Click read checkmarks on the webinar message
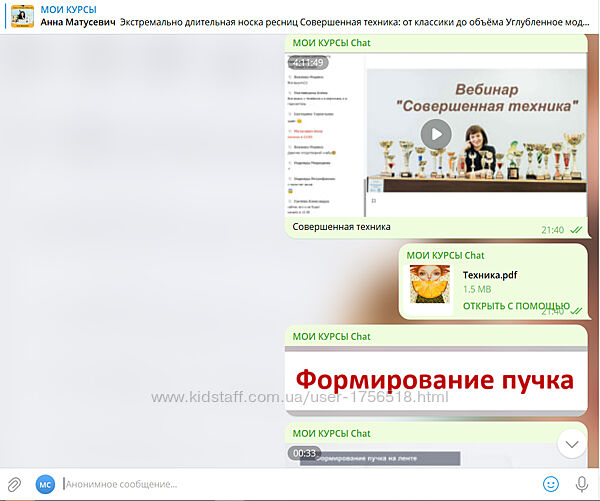The height and width of the screenshot is (501, 600). 576,230
